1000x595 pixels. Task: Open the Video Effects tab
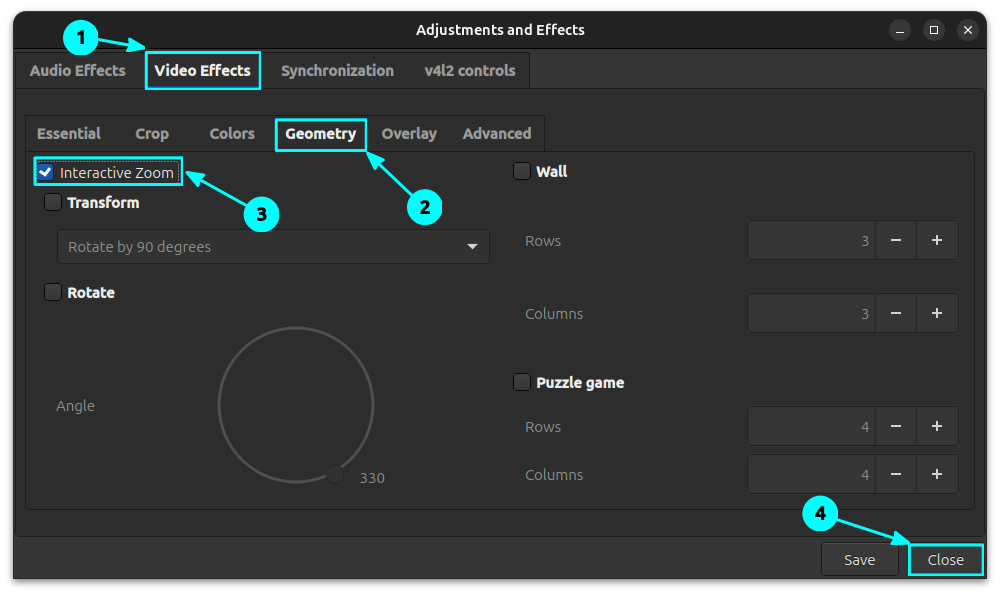[x=203, y=70]
